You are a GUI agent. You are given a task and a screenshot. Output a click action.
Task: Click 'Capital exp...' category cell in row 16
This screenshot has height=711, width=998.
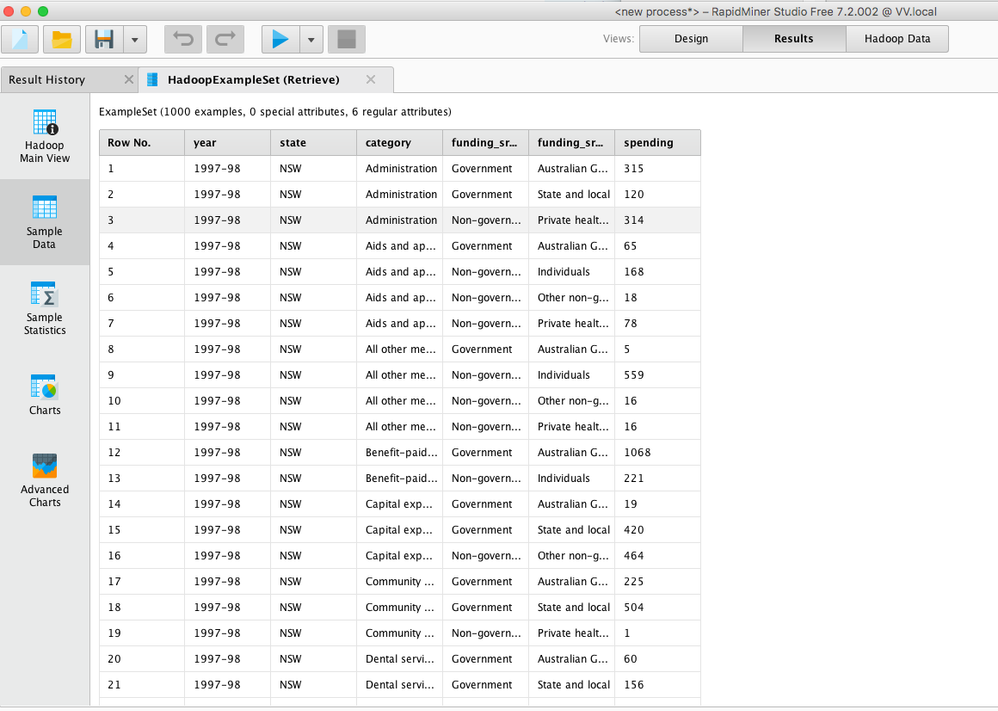(400, 556)
